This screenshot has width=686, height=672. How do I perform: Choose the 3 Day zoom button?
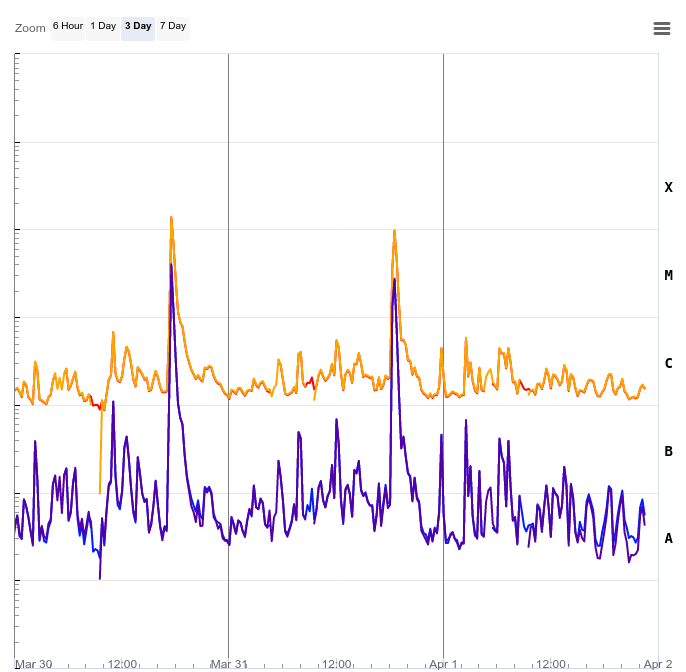pos(138,26)
